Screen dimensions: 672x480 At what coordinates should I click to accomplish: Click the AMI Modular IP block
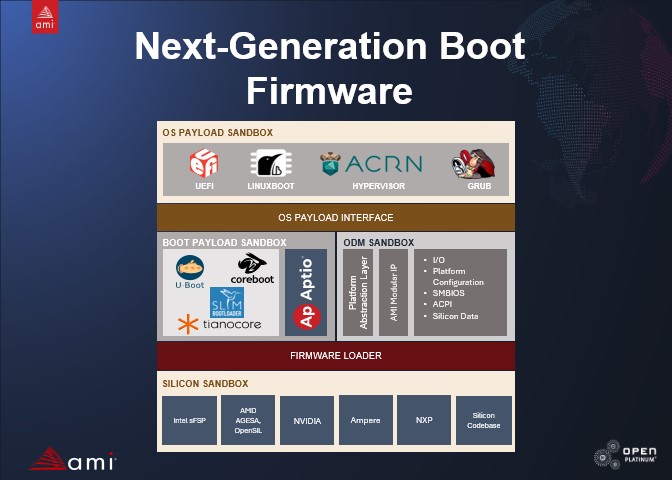pos(393,292)
